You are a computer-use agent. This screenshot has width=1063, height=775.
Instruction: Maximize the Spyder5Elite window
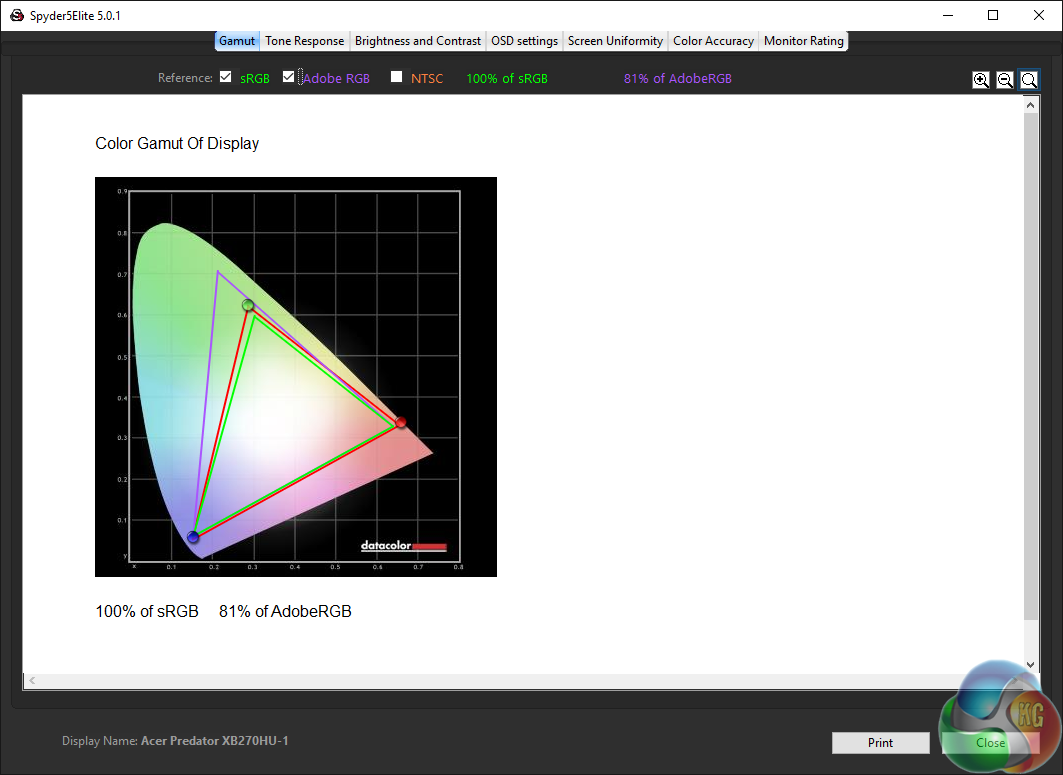[993, 15]
